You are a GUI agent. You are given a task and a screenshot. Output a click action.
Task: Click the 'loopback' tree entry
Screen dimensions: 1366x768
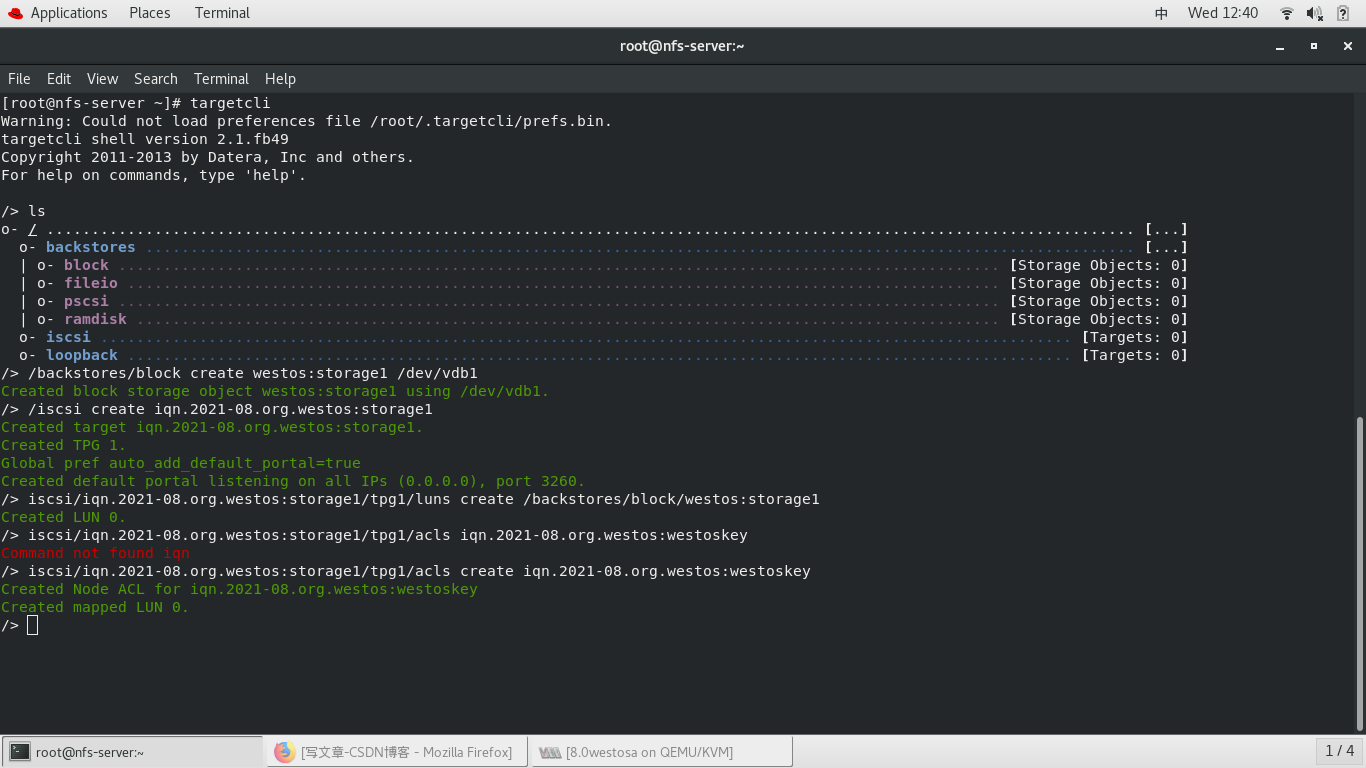82,355
